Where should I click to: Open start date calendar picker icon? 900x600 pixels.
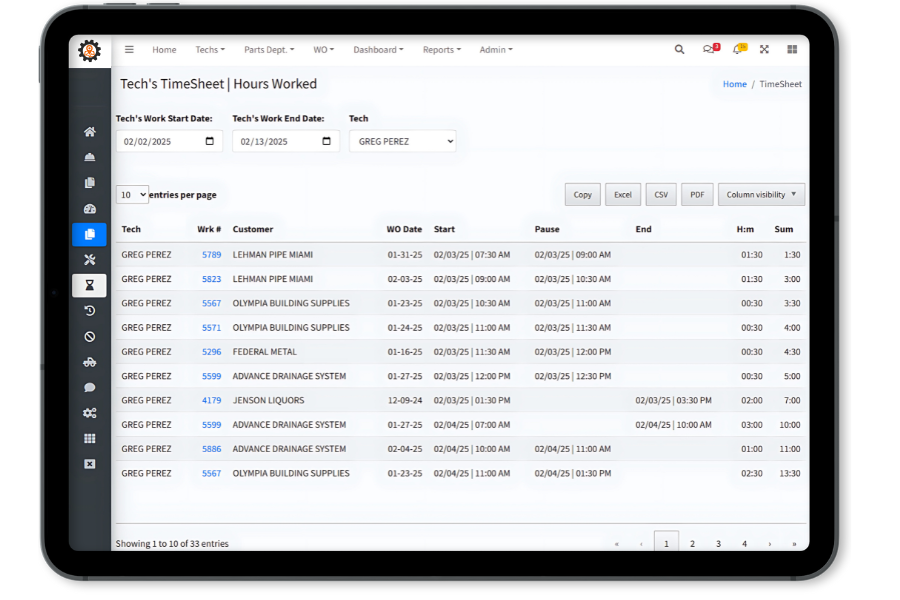click(x=210, y=141)
